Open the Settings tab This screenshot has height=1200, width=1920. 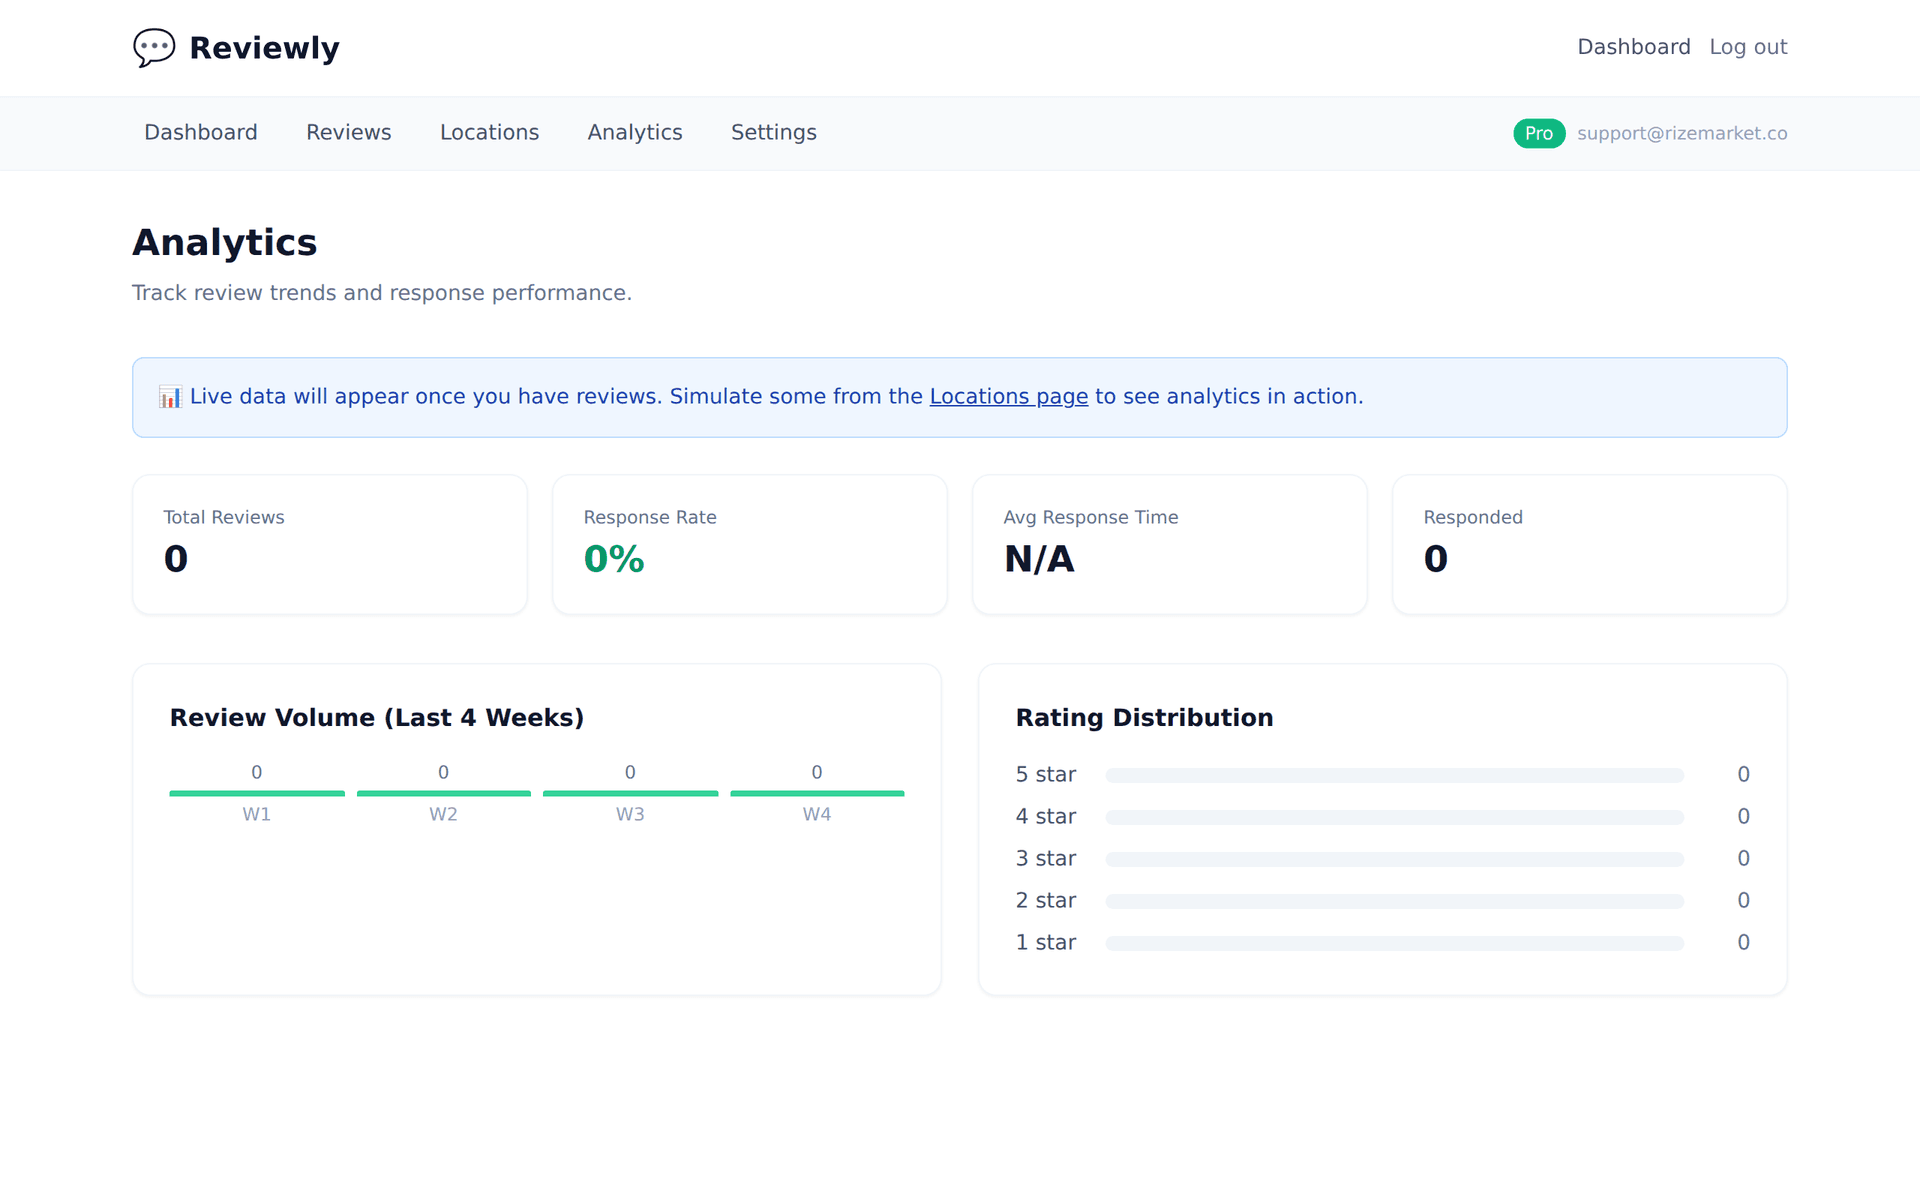pyautogui.click(x=773, y=132)
